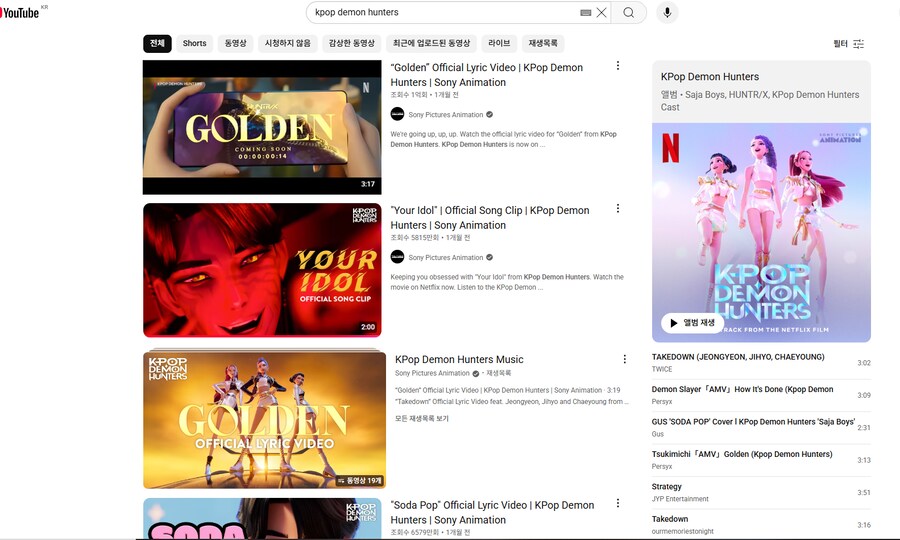900x540 pixels.
Task: Click the Your Idol video description snippet
Action: click(507, 282)
